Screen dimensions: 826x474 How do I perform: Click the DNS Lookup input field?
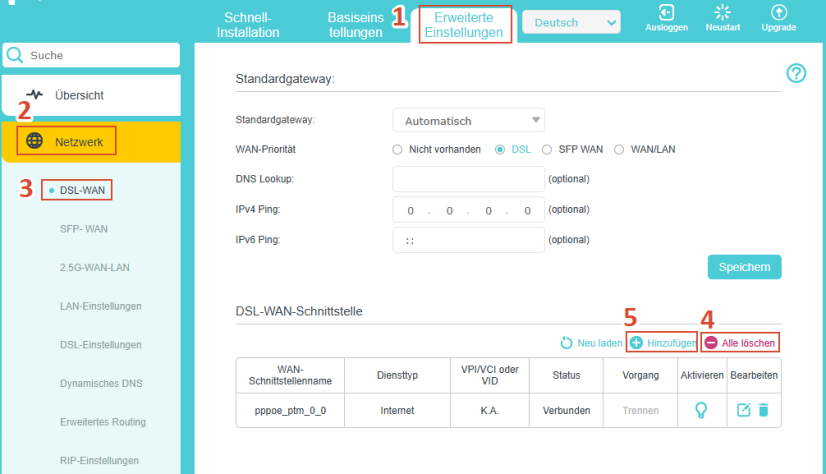click(x=468, y=179)
